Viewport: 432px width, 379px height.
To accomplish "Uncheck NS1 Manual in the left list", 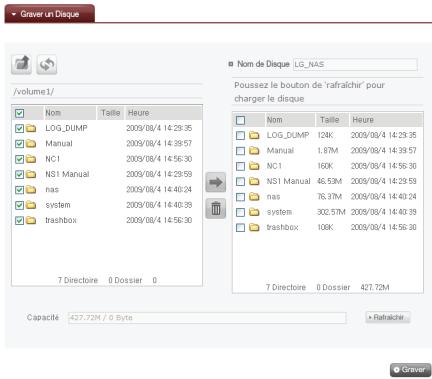I will coord(19,174).
